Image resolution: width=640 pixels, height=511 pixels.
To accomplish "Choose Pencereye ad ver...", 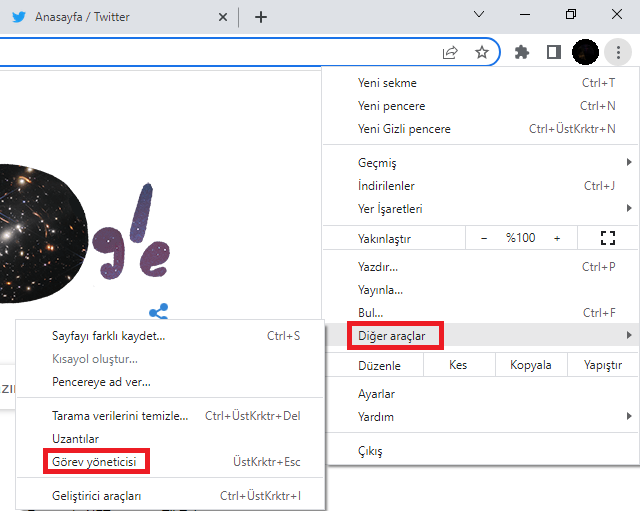I will [170, 382].
